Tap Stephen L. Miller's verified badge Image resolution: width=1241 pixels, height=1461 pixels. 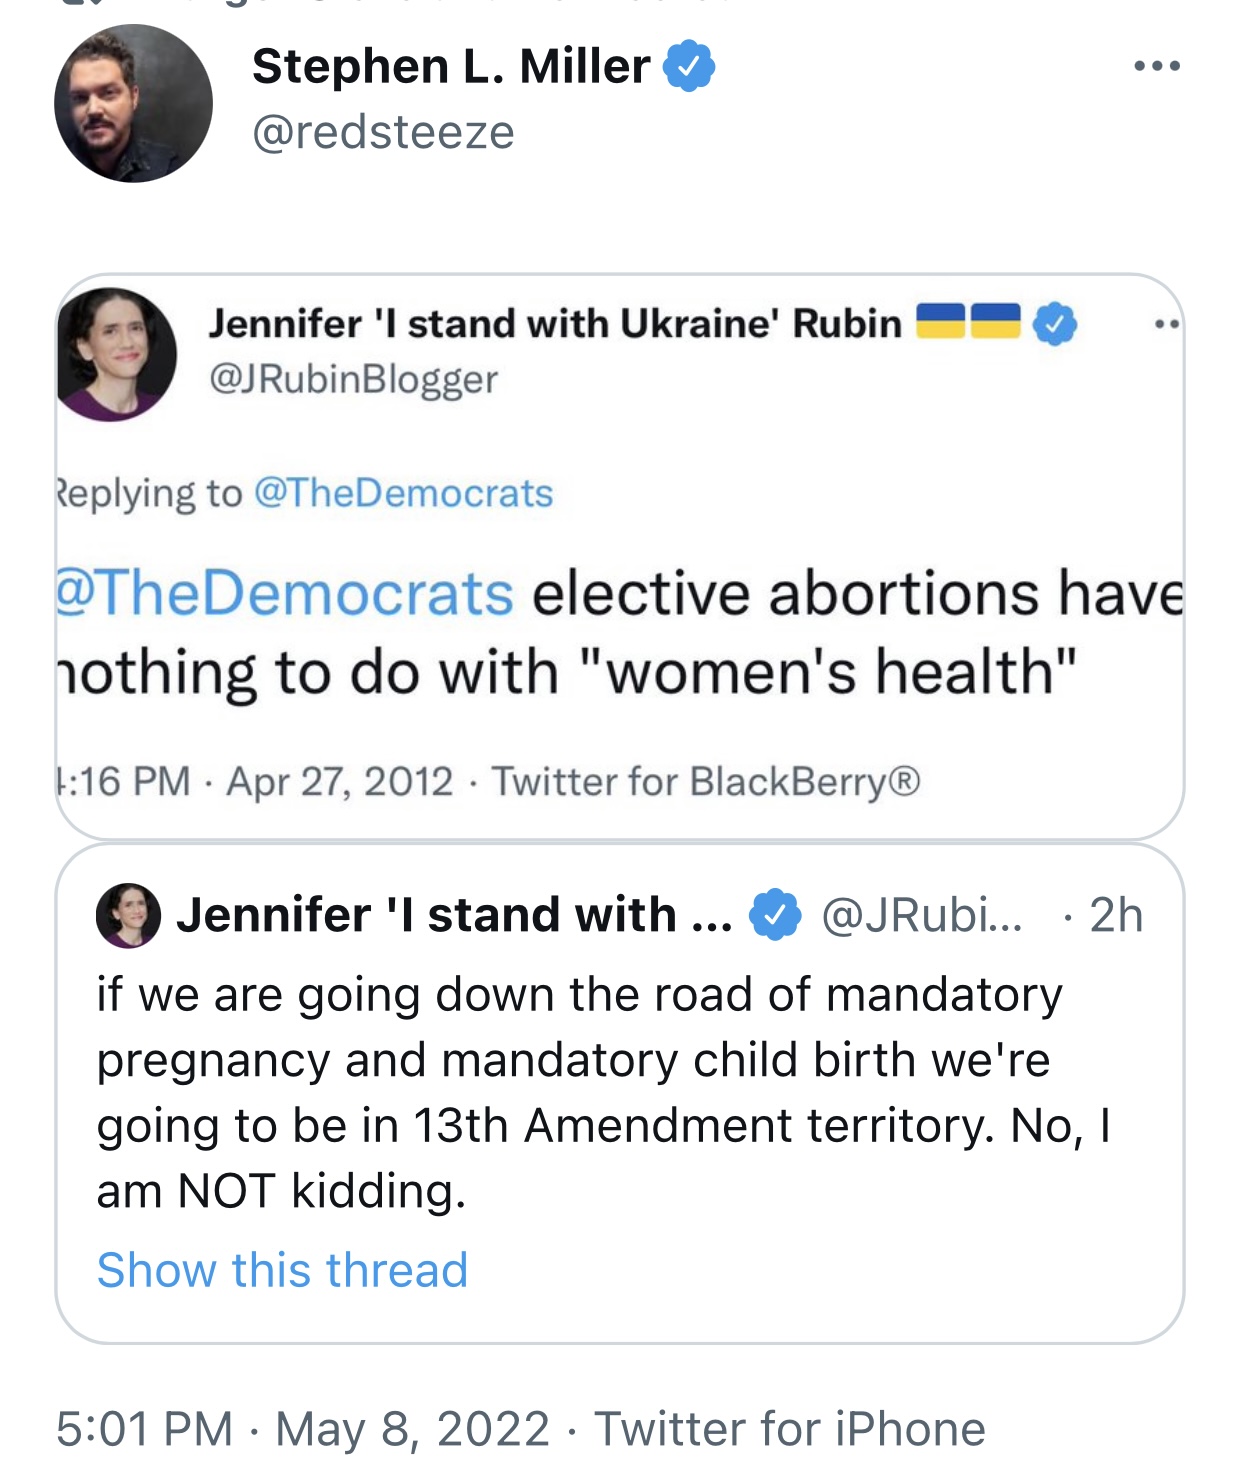689,66
